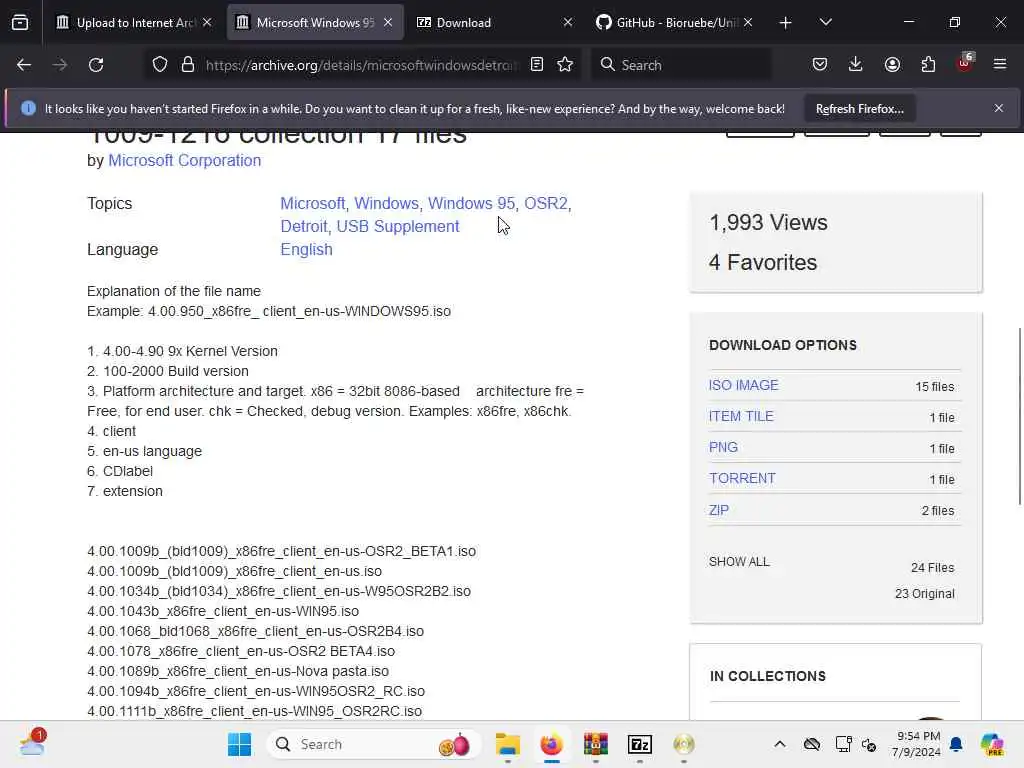
Task: Open the Detroit topic link
Action: click(306, 227)
